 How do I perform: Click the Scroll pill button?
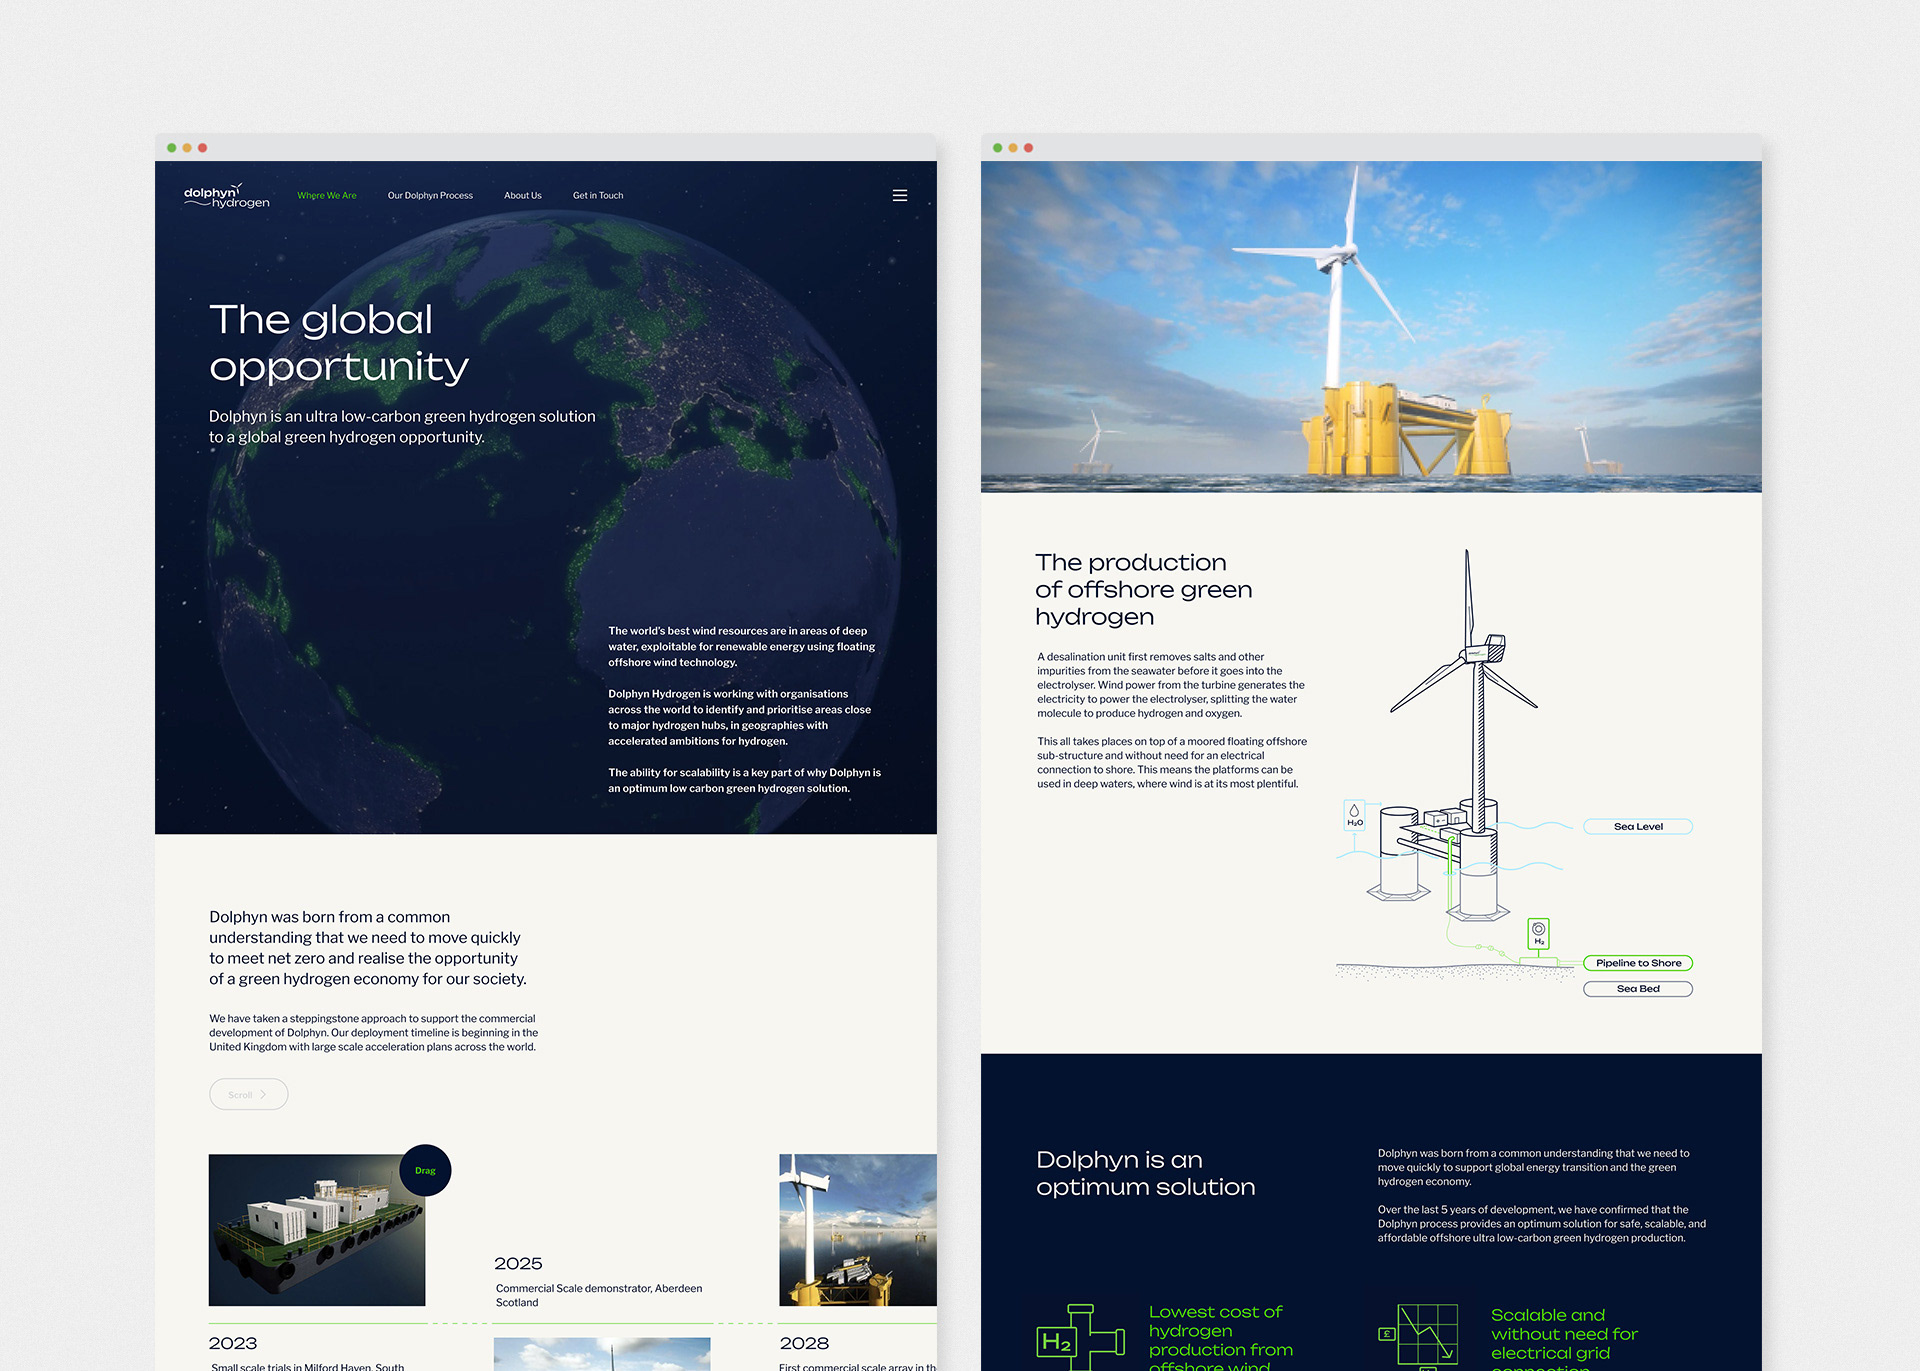point(249,1094)
